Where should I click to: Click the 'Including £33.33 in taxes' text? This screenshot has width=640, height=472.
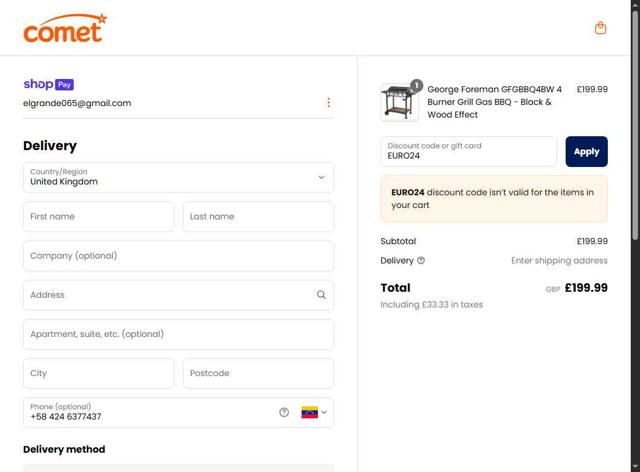click(431, 305)
